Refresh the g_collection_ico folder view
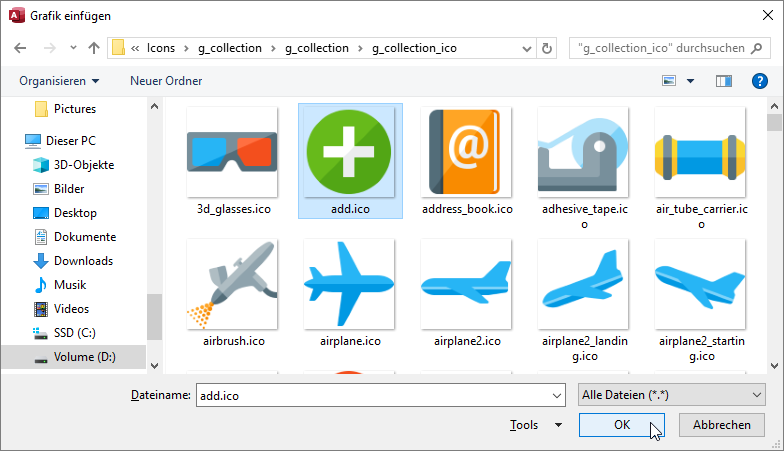The height and width of the screenshot is (451, 784). [547, 48]
